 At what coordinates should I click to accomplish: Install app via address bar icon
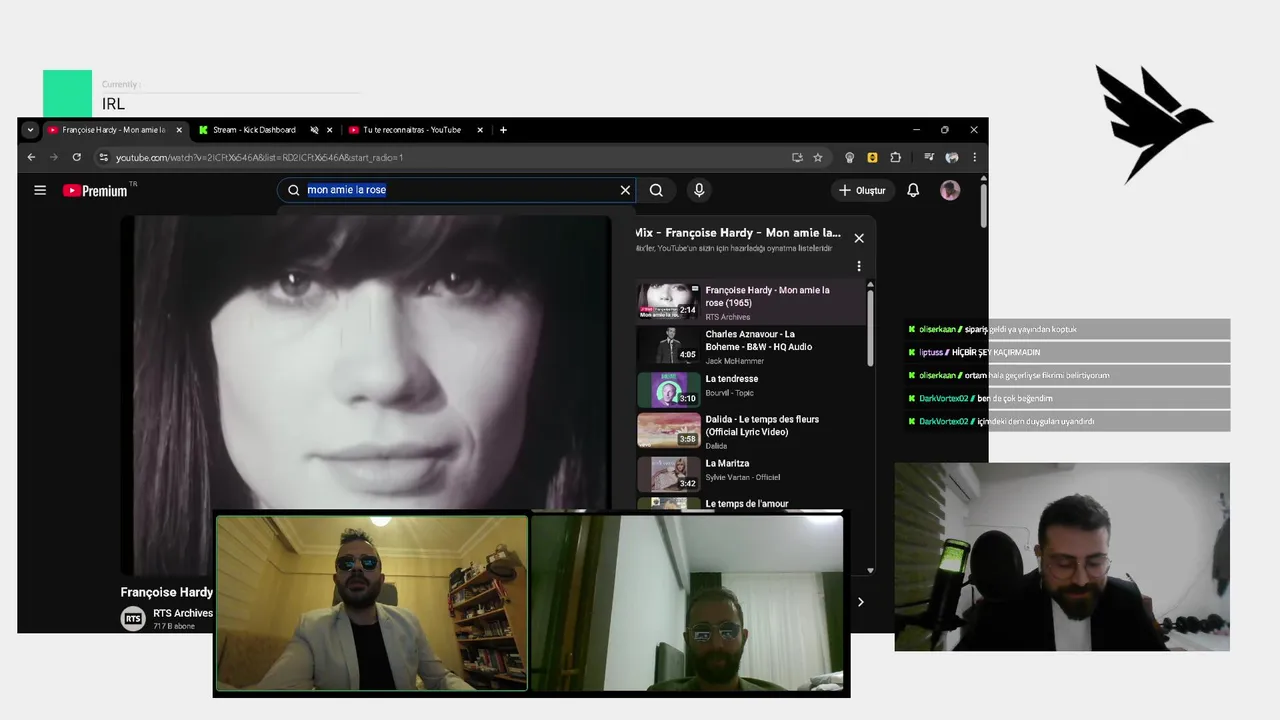(x=797, y=157)
